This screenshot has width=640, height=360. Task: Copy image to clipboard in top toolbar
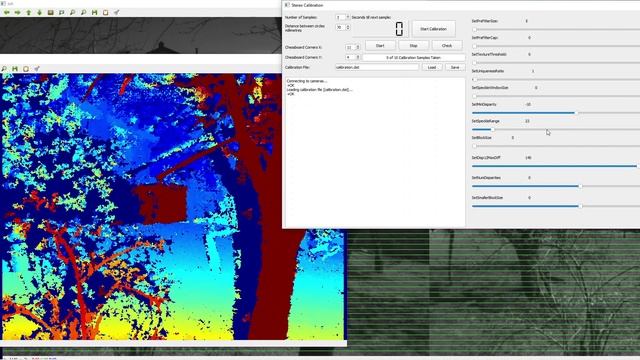106,13
